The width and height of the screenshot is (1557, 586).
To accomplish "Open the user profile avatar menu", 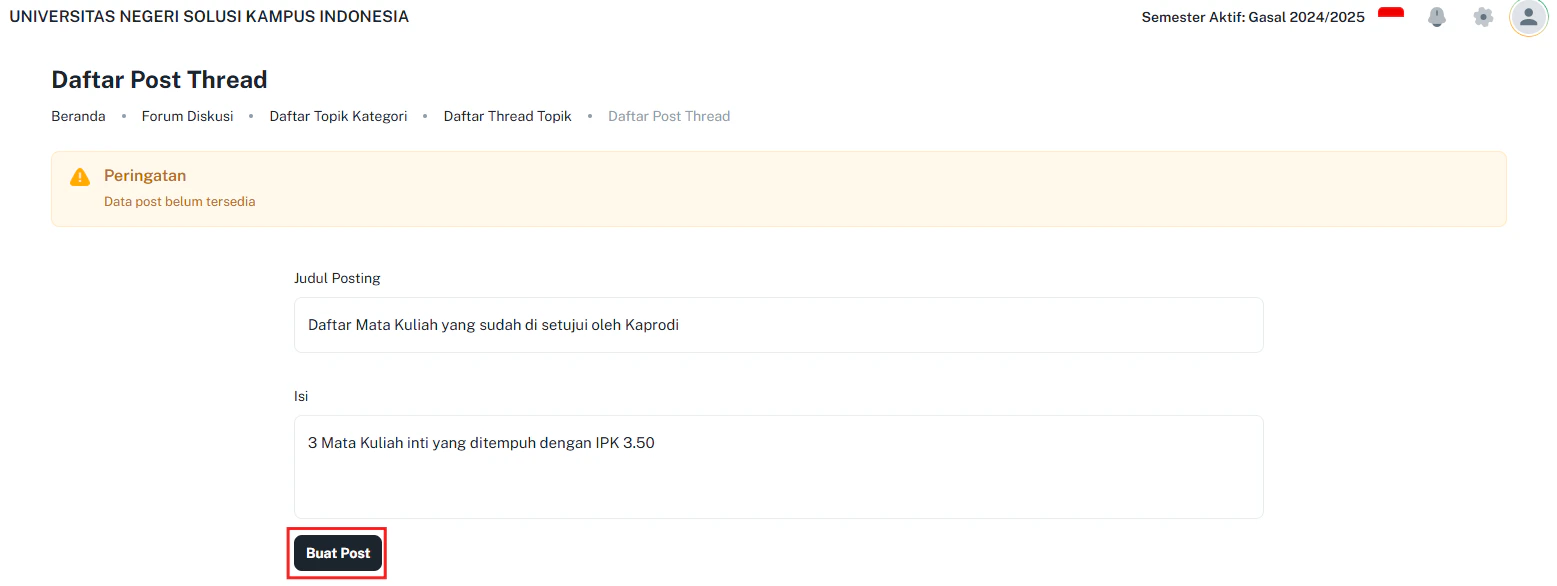I will tap(1528, 18).
